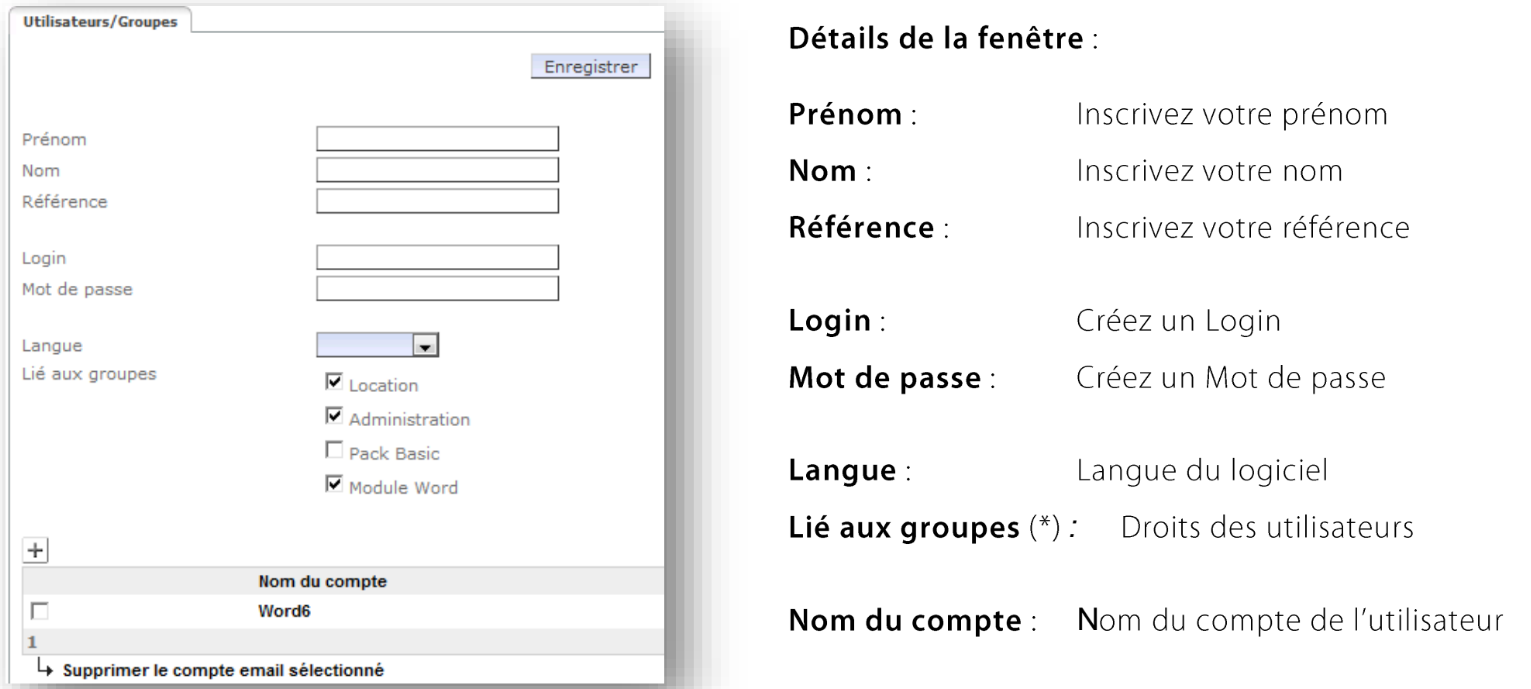Click the plus icon to add an account

click(36, 551)
